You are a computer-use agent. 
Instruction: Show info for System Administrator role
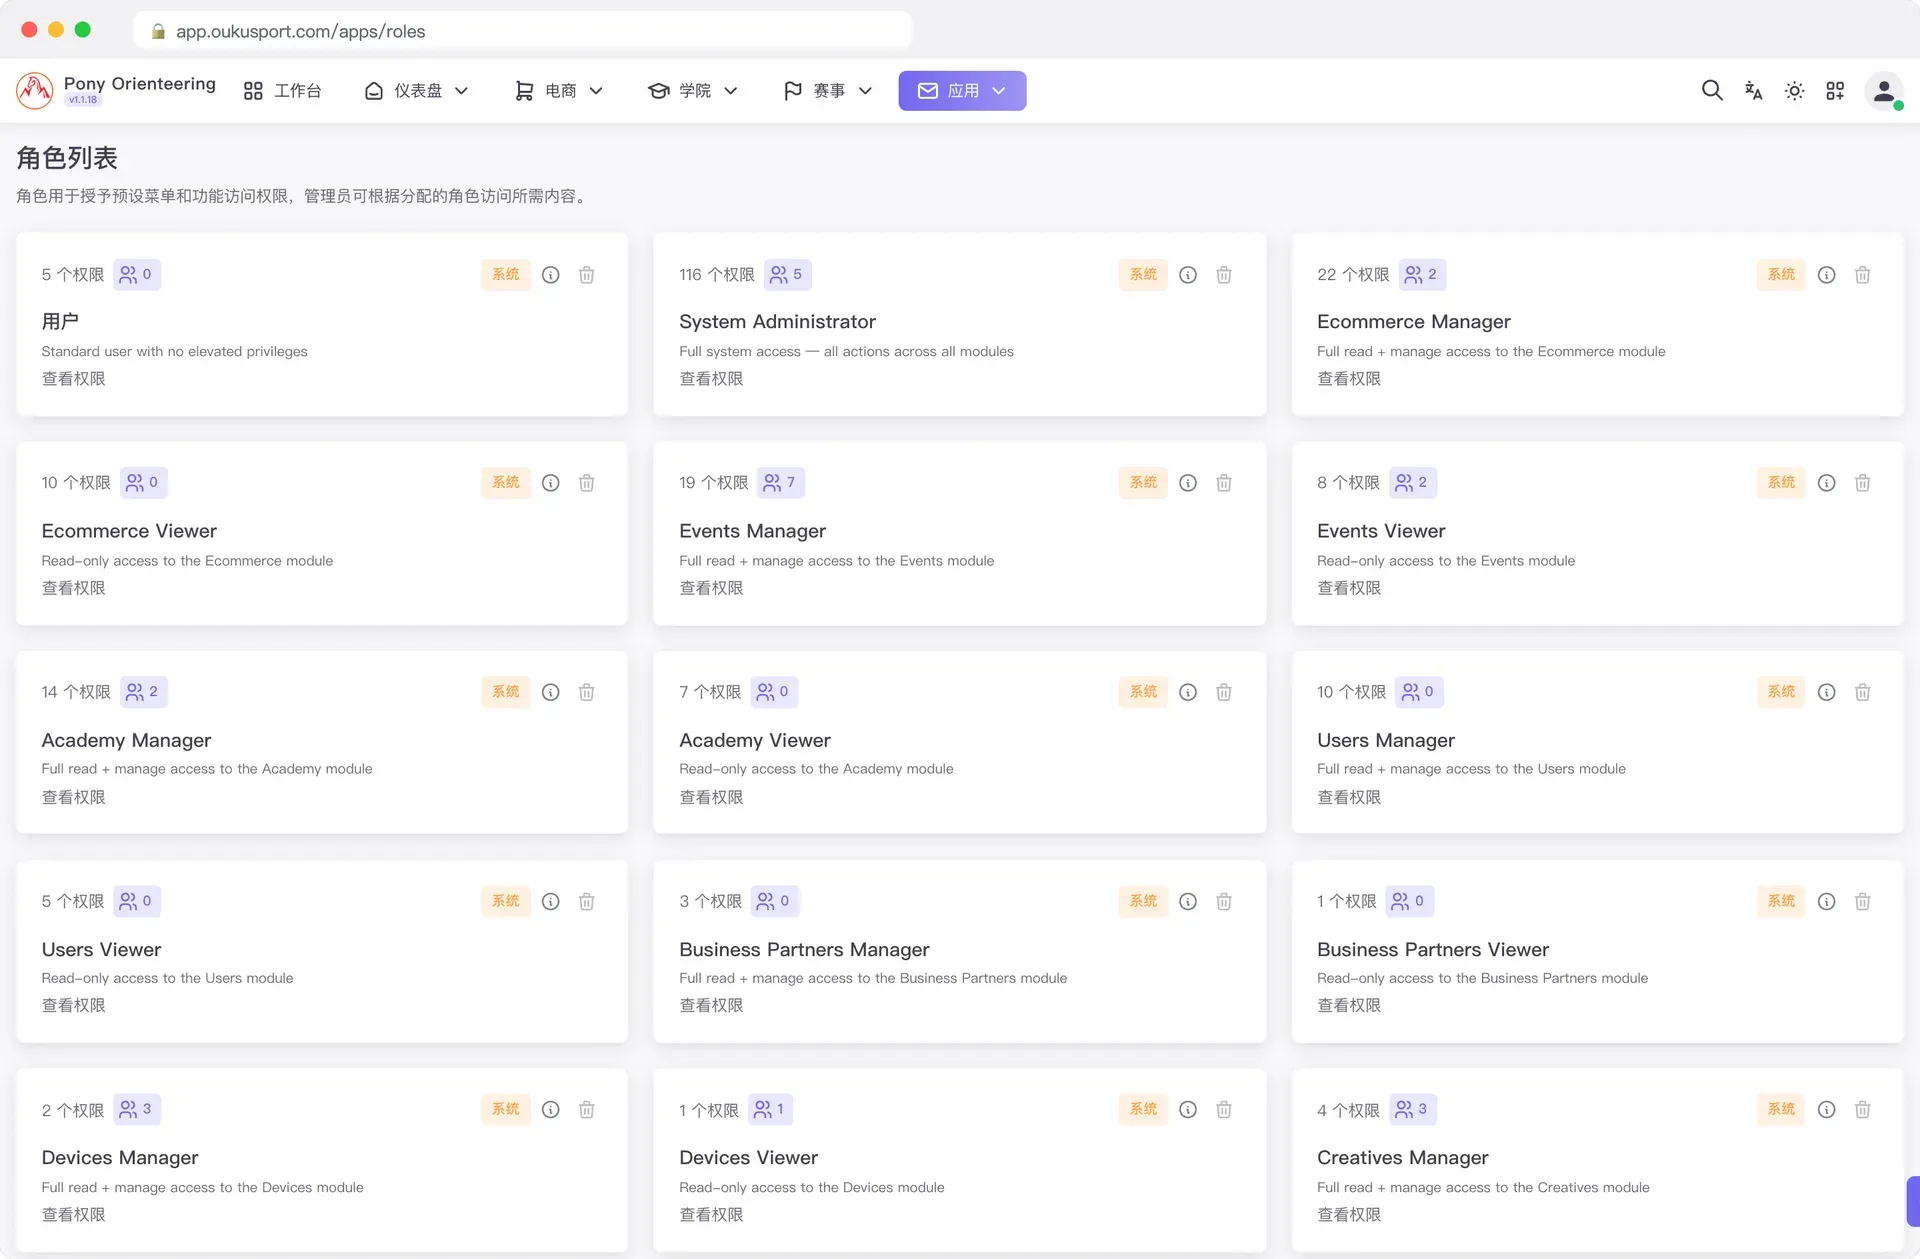(1188, 275)
